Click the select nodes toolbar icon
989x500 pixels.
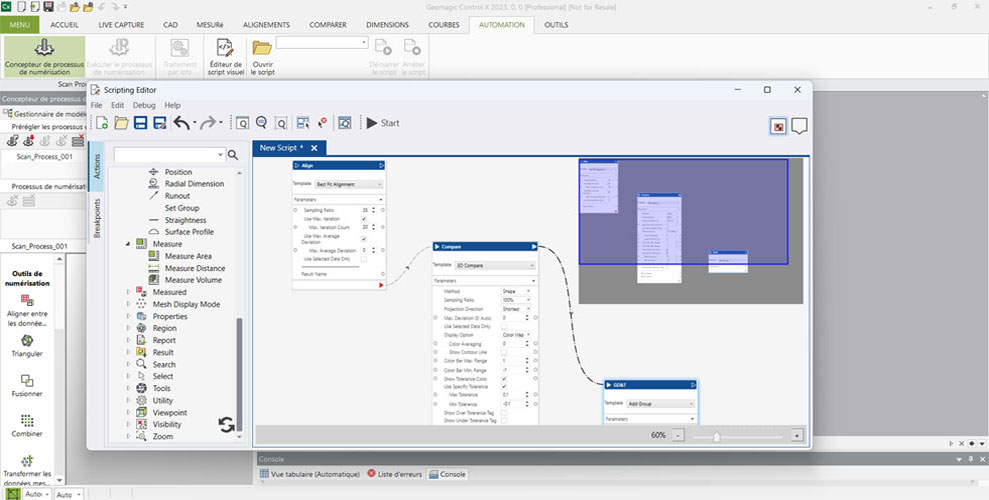point(303,123)
